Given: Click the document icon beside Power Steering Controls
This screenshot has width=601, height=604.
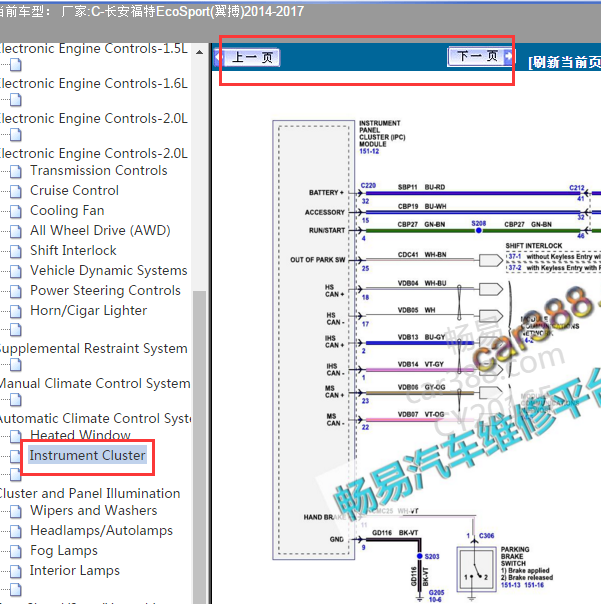Looking at the screenshot, I should tap(16, 292).
